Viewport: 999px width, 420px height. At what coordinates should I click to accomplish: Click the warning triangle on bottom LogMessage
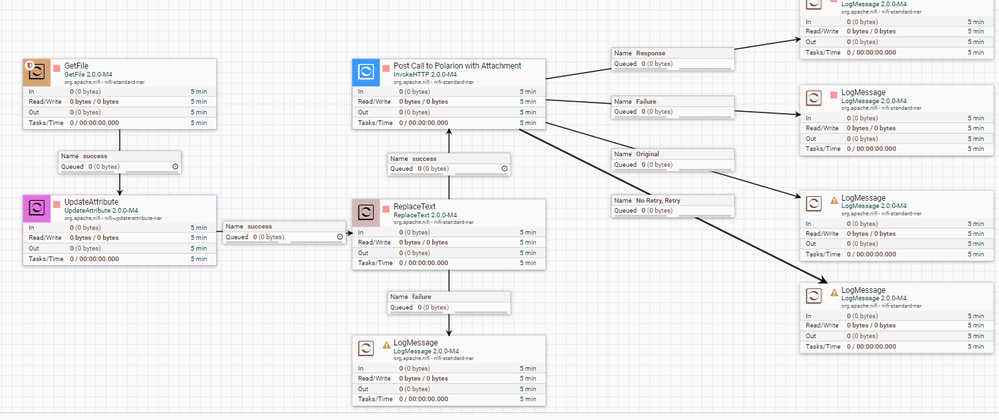point(387,345)
